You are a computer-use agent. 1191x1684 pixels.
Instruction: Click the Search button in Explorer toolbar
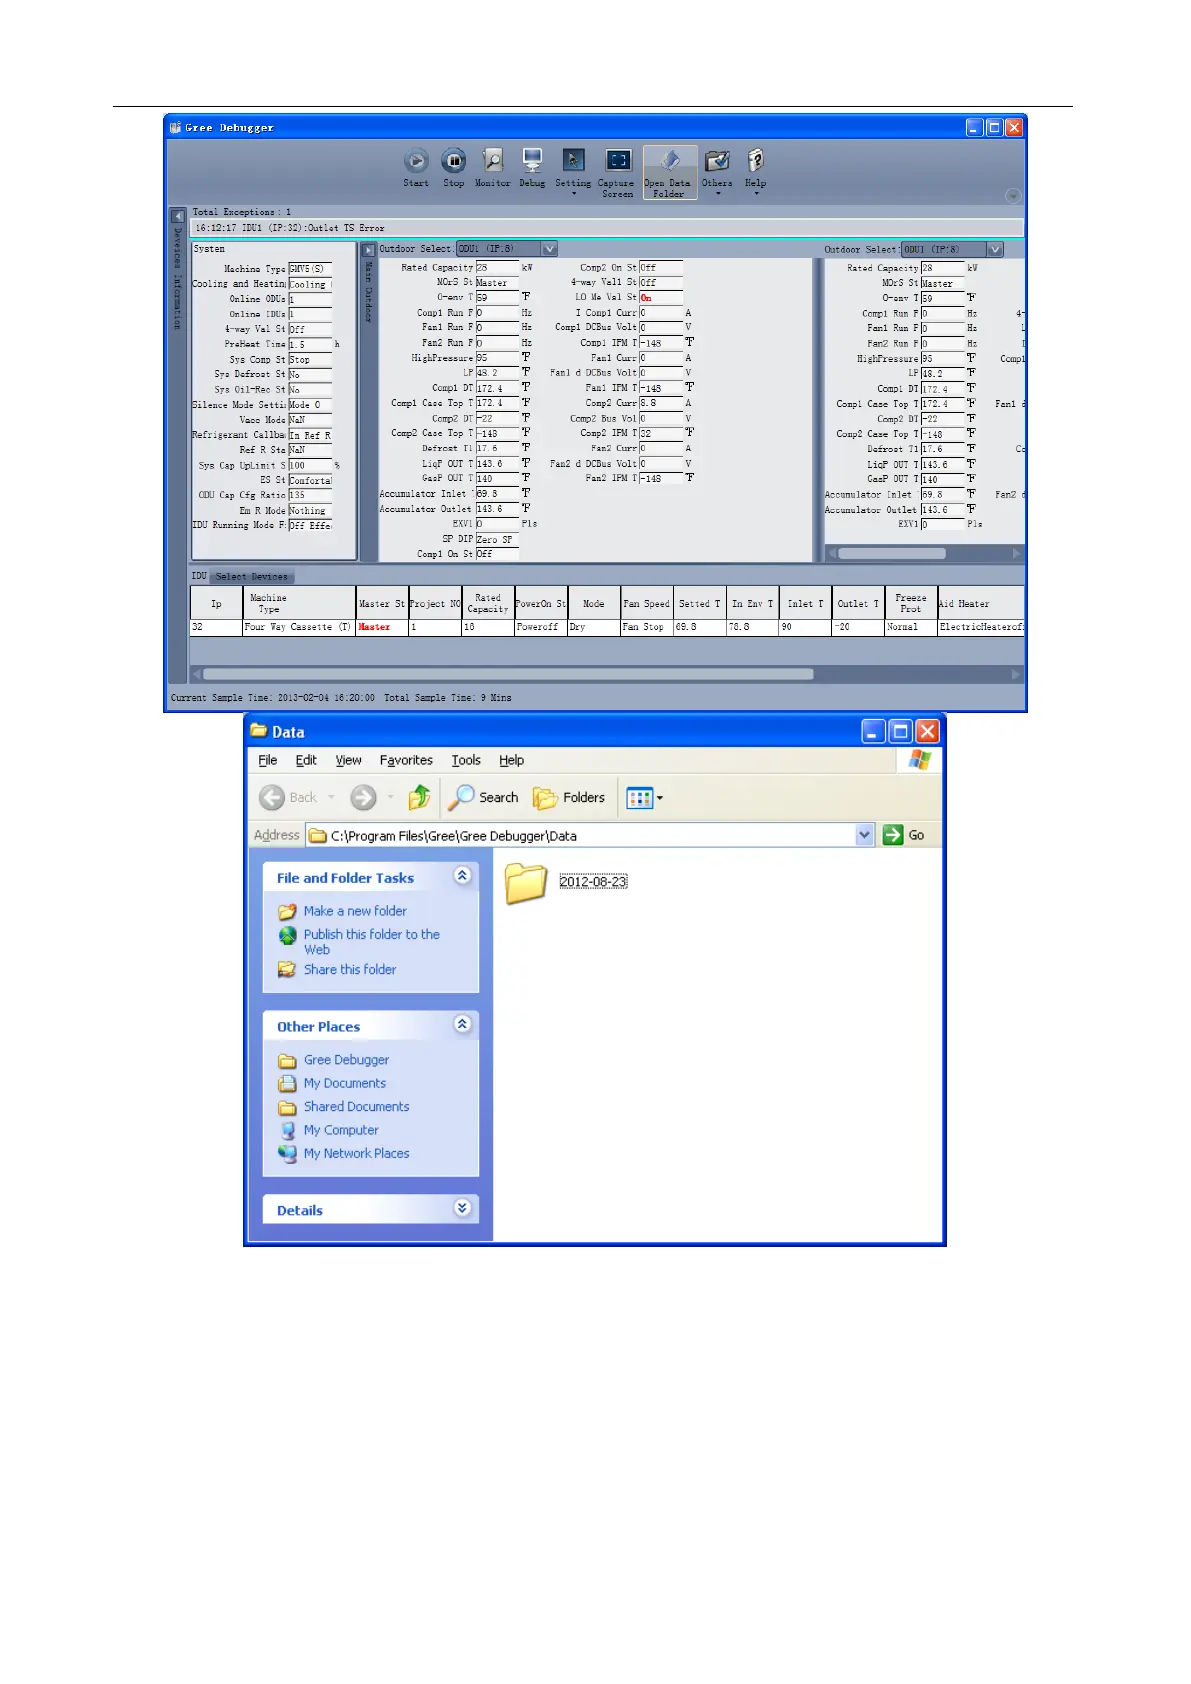pyautogui.click(x=483, y=797)
